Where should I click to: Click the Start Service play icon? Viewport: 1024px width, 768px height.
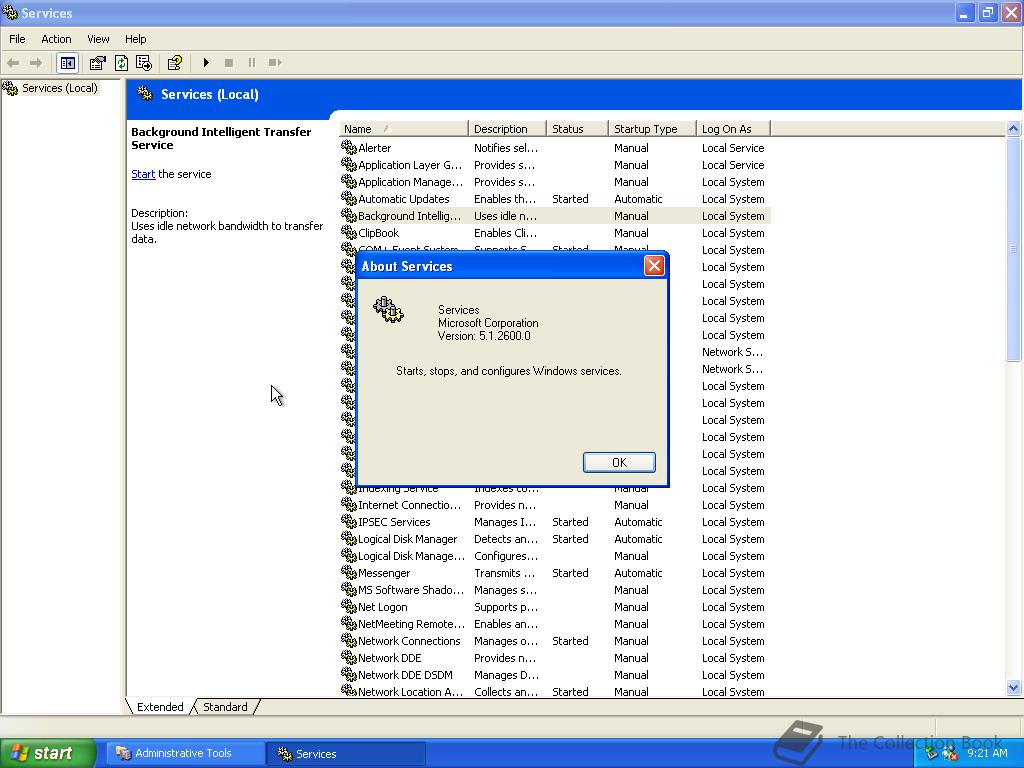click(206, 63)
